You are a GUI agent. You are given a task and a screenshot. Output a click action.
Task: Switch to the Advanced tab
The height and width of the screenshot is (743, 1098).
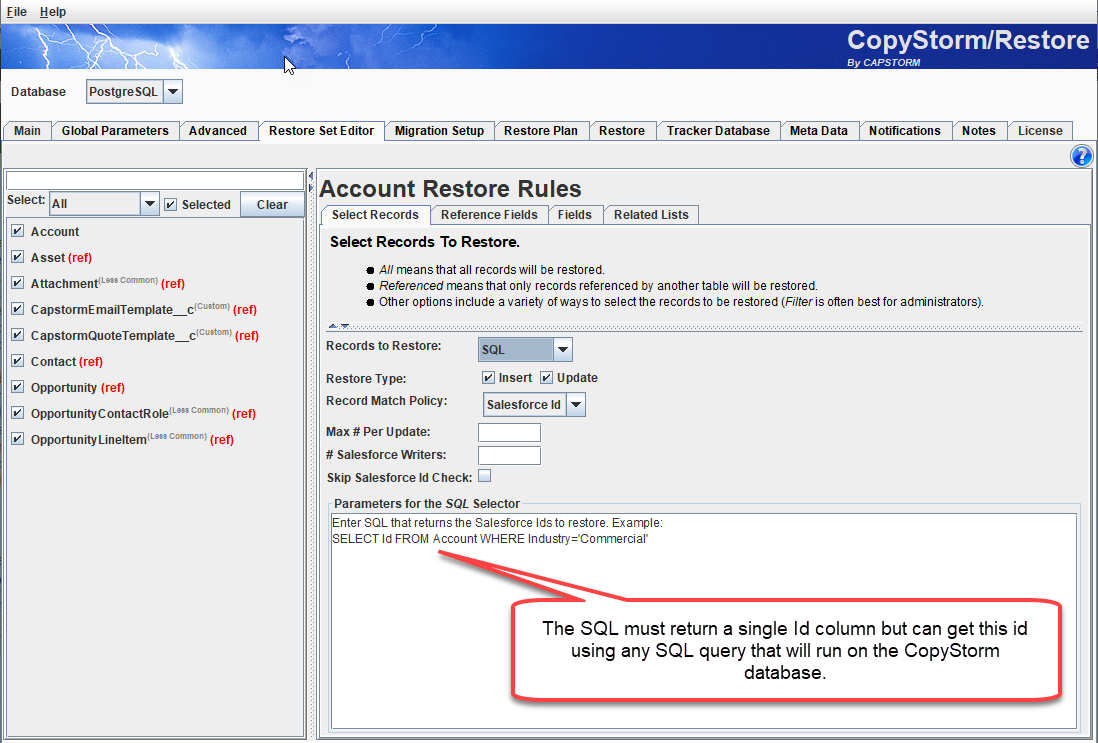pos(218,131)
